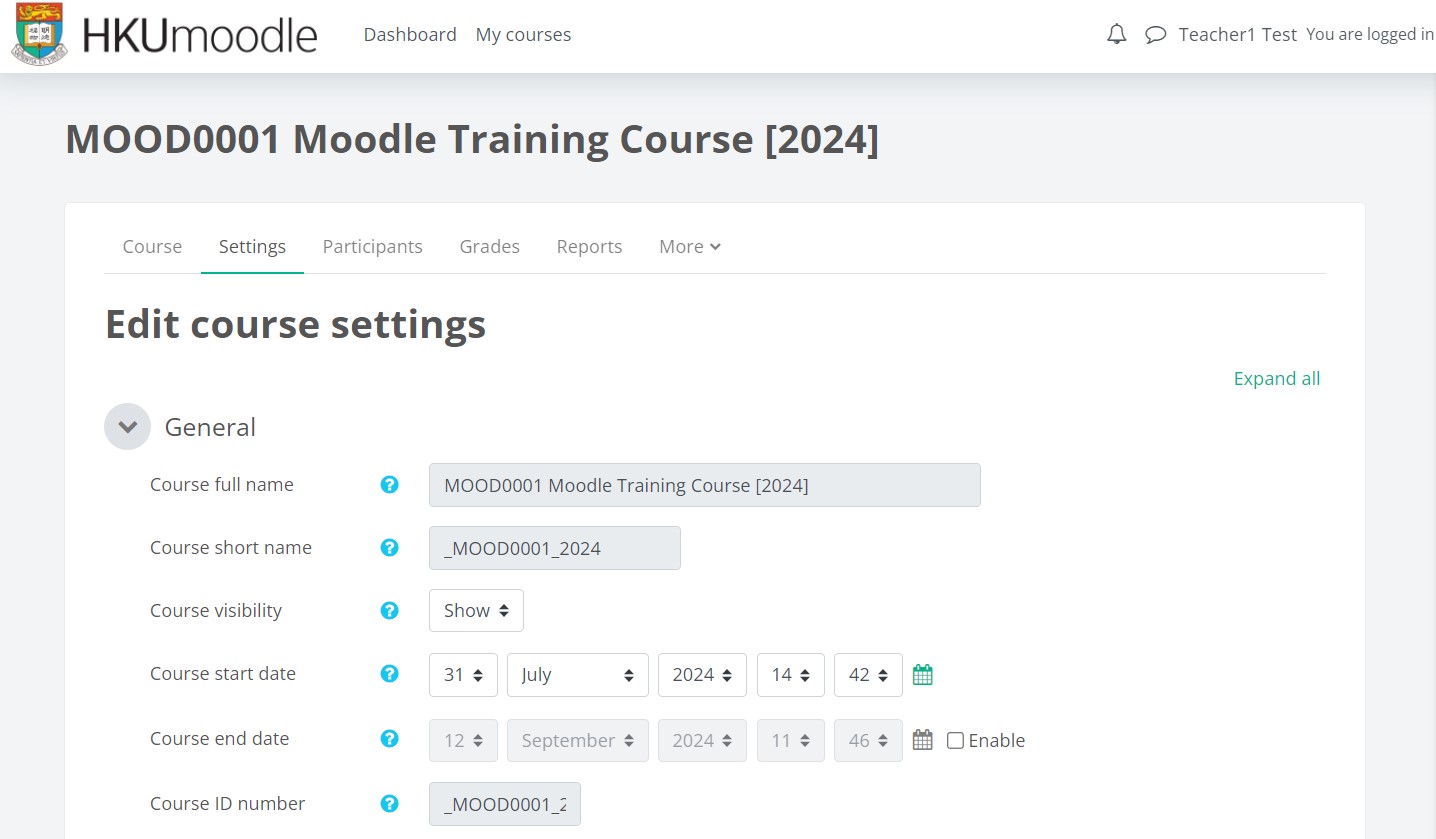Collapse the General section
The width and height of the screenshot is (1436, 839).
point(127,427)
